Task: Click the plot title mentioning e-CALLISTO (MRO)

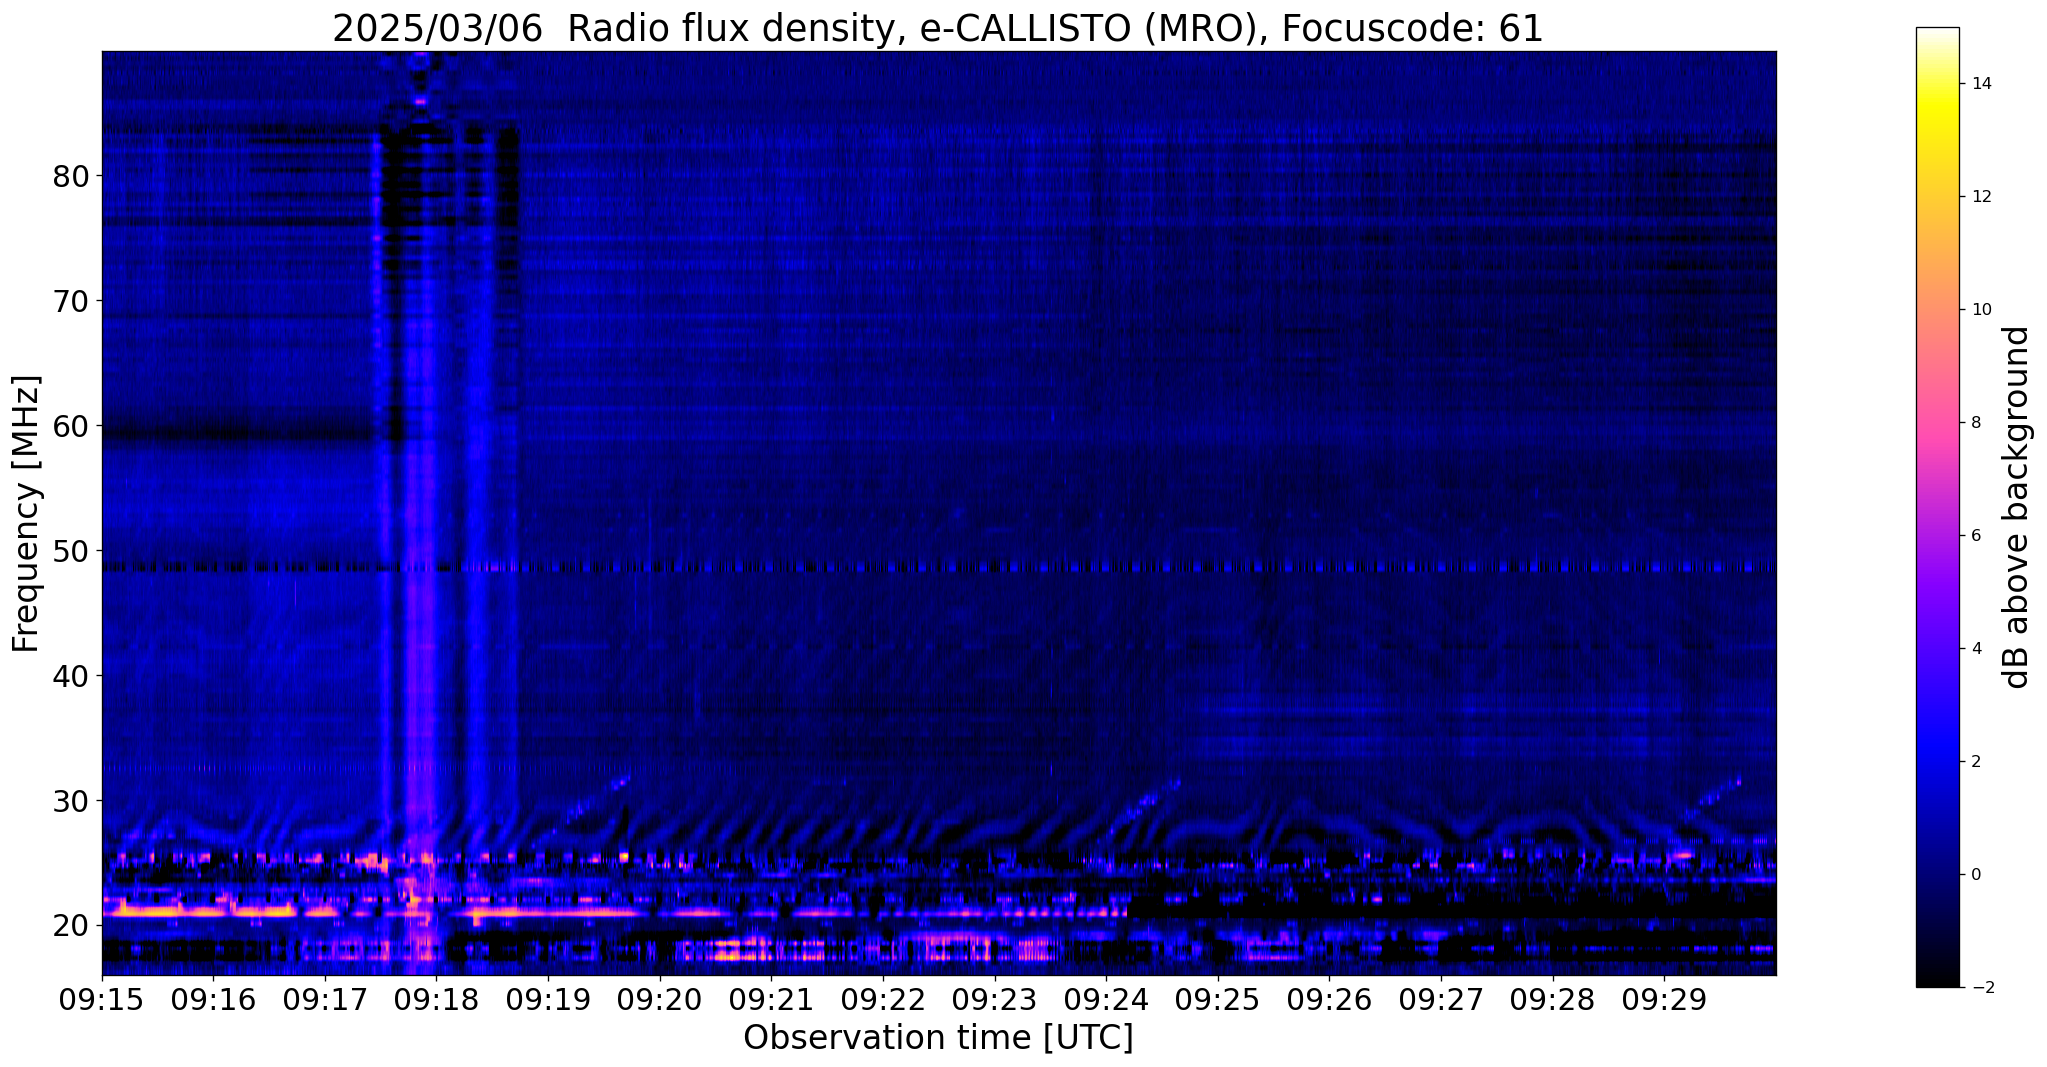Action: [938, 28]
